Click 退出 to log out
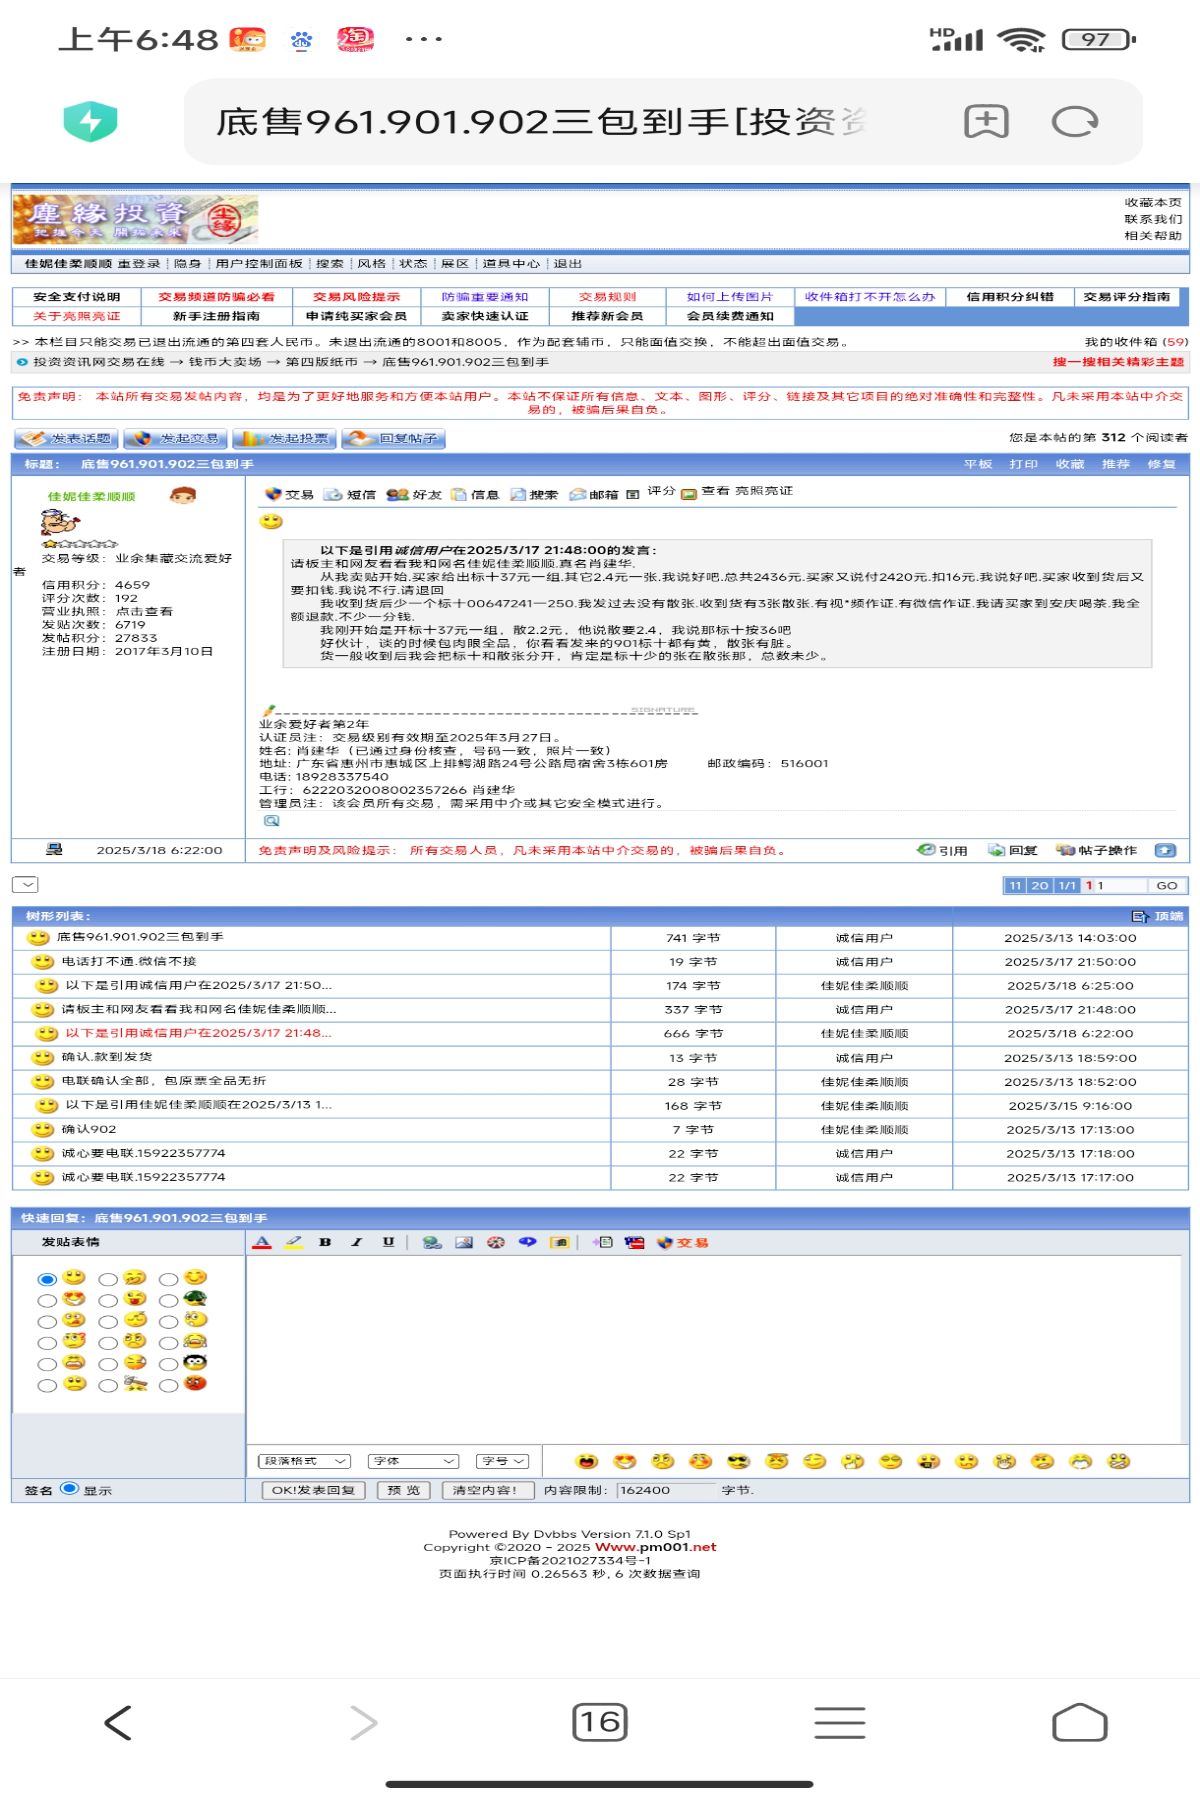This screenshot has width=1200, height=1800. click(x=567, y=264)
